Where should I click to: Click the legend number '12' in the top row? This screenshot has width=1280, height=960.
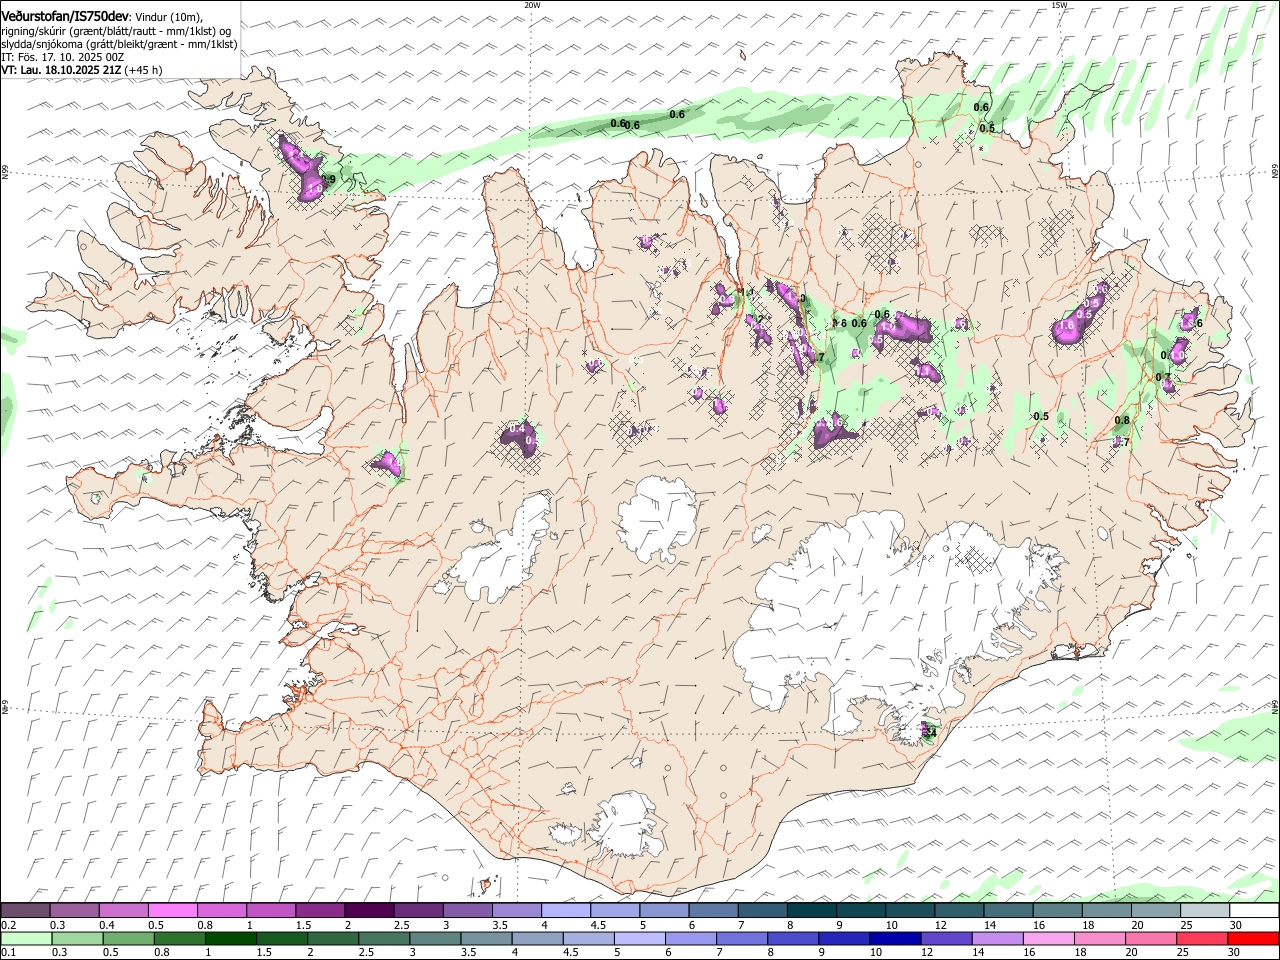941,925
